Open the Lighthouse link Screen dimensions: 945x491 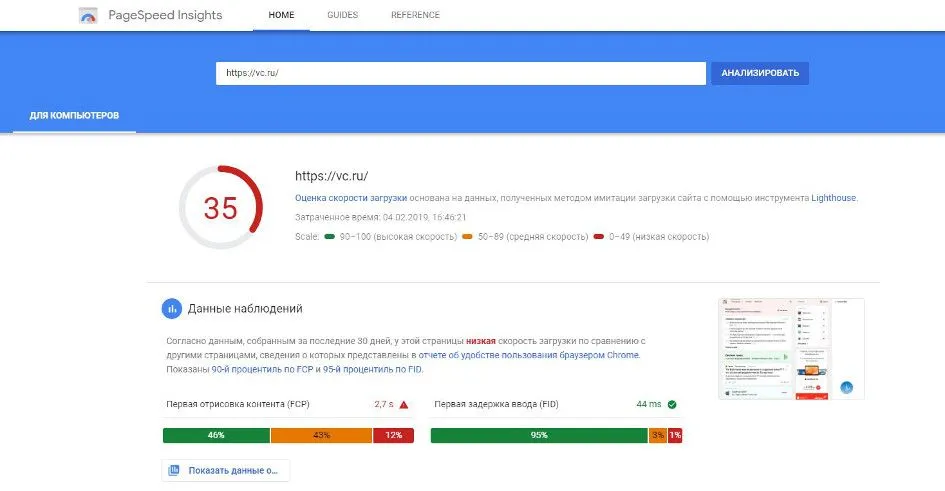coord(834,198)
